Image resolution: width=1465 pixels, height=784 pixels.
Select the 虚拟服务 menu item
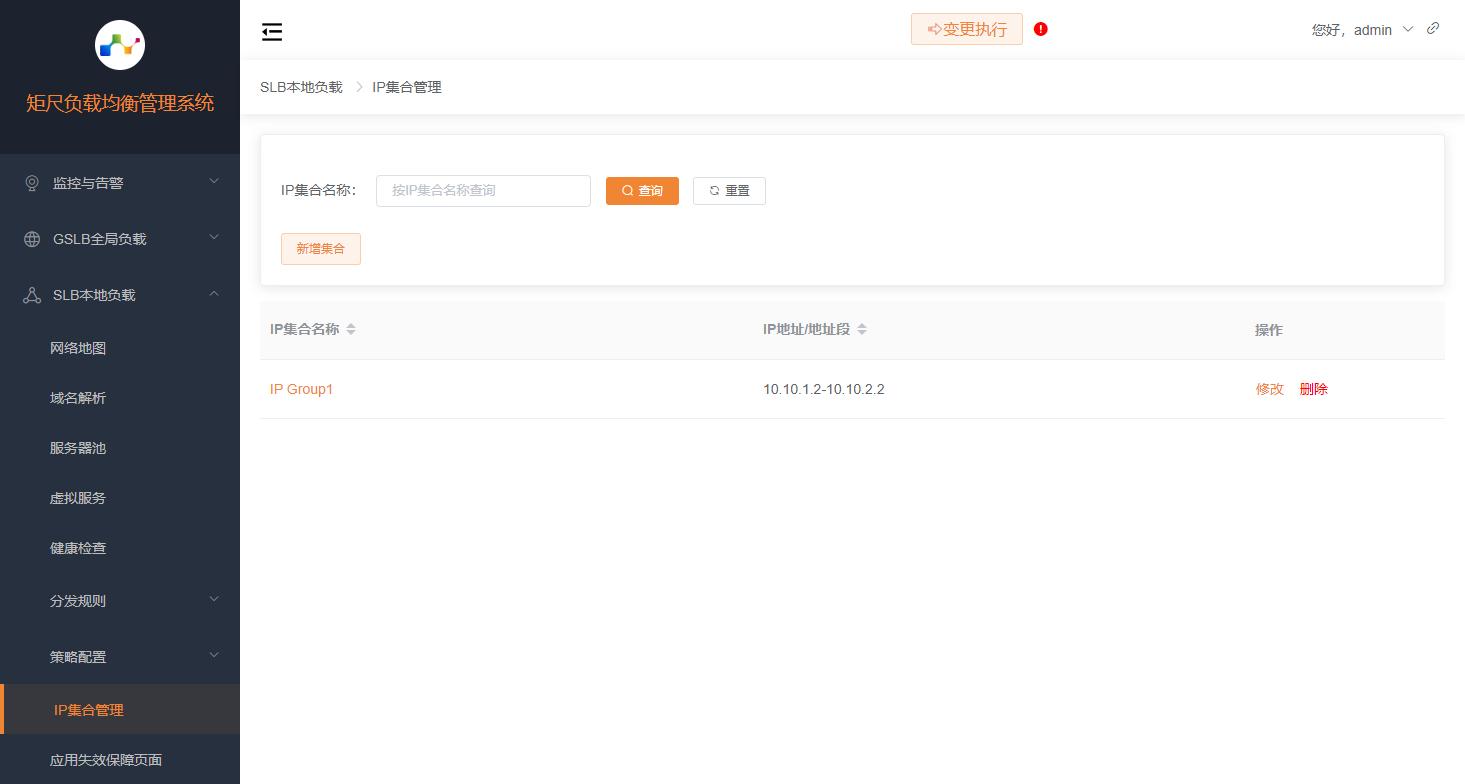tap(78, 497)
